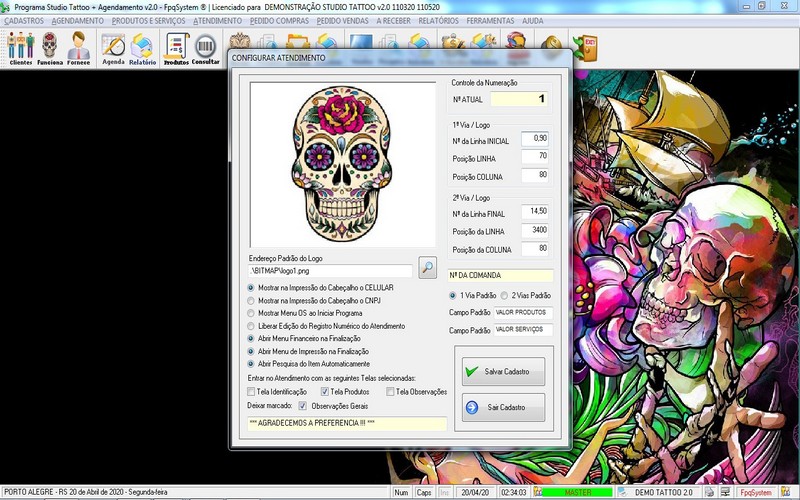Click the Posição da COLUNA field in 2ª Via
Viewport: 800px width, 500px height.
coord(535,248)
